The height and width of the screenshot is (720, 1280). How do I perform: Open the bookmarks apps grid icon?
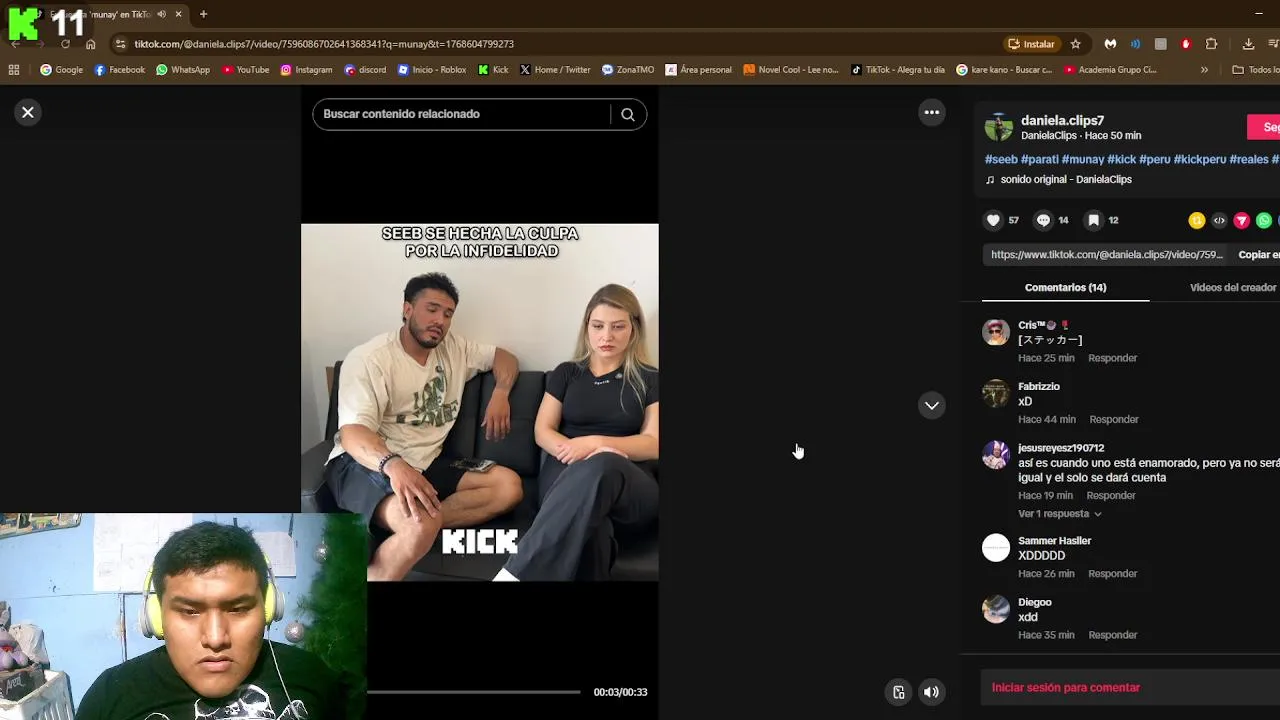click(14, 70)
